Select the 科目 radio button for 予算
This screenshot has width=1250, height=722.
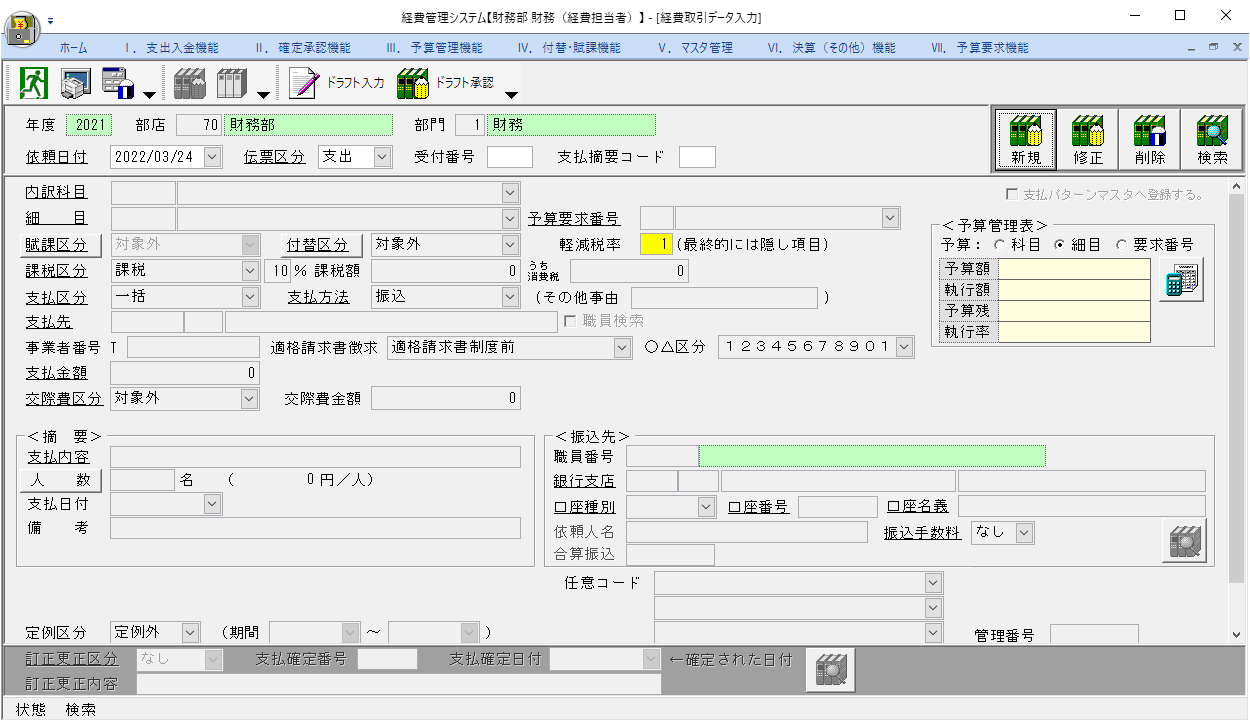point(999,244)
